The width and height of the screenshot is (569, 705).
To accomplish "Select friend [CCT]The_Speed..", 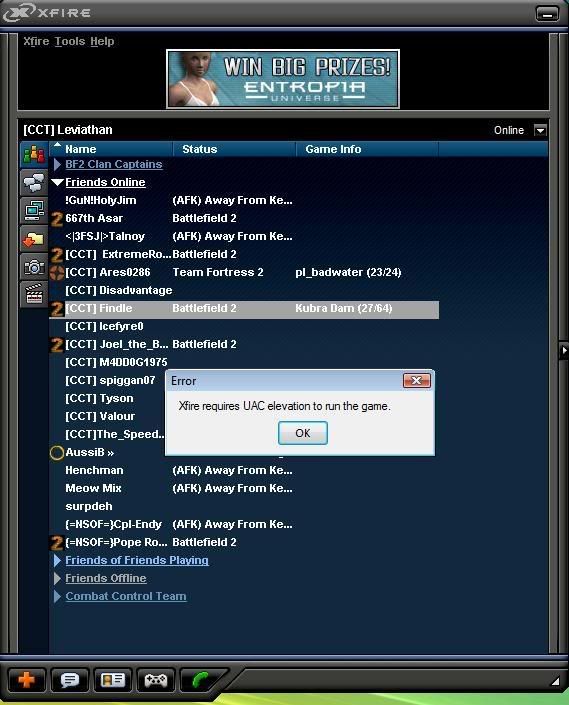I will click(115, 434).
